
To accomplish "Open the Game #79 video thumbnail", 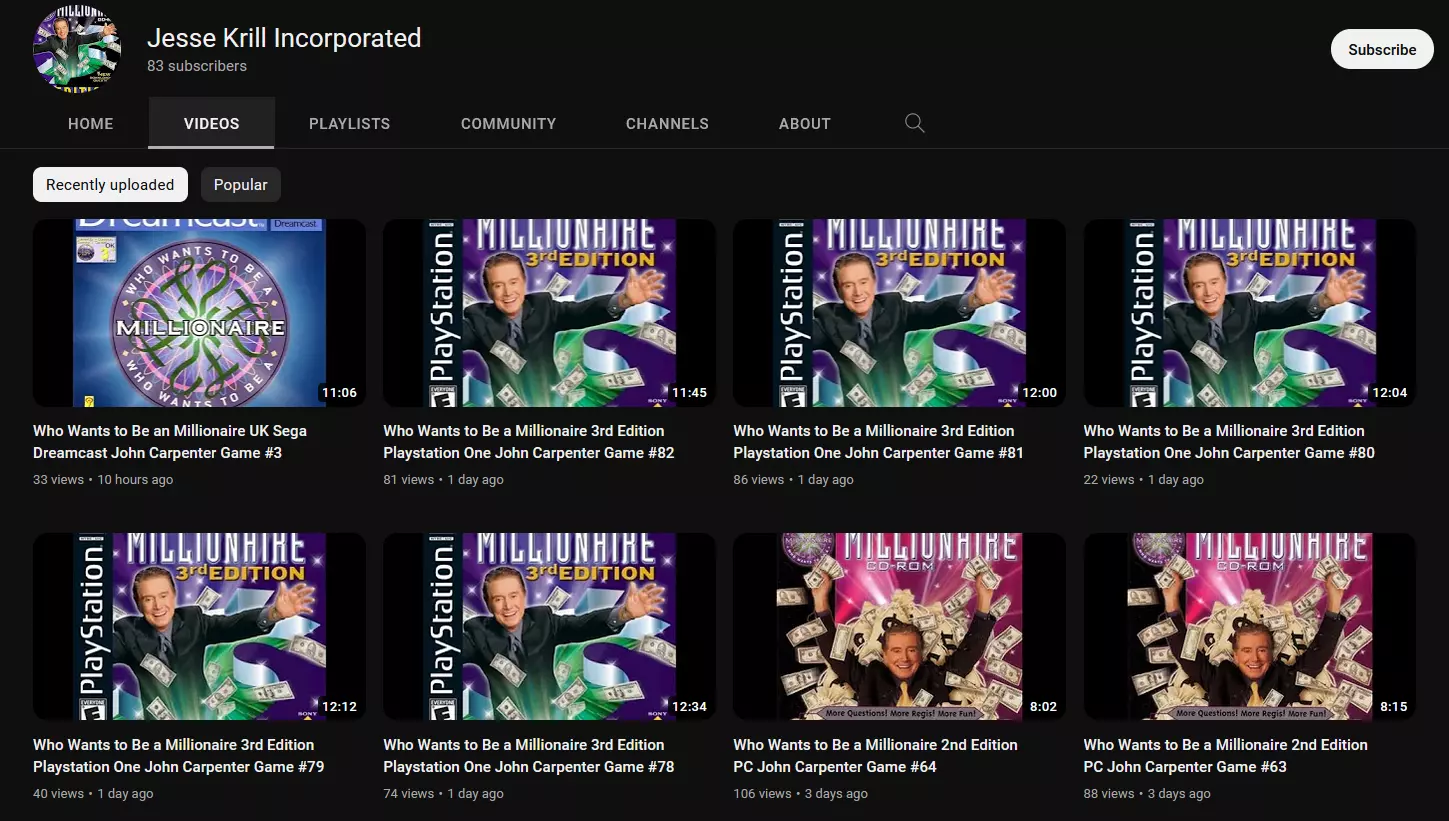I will (199, 627).
